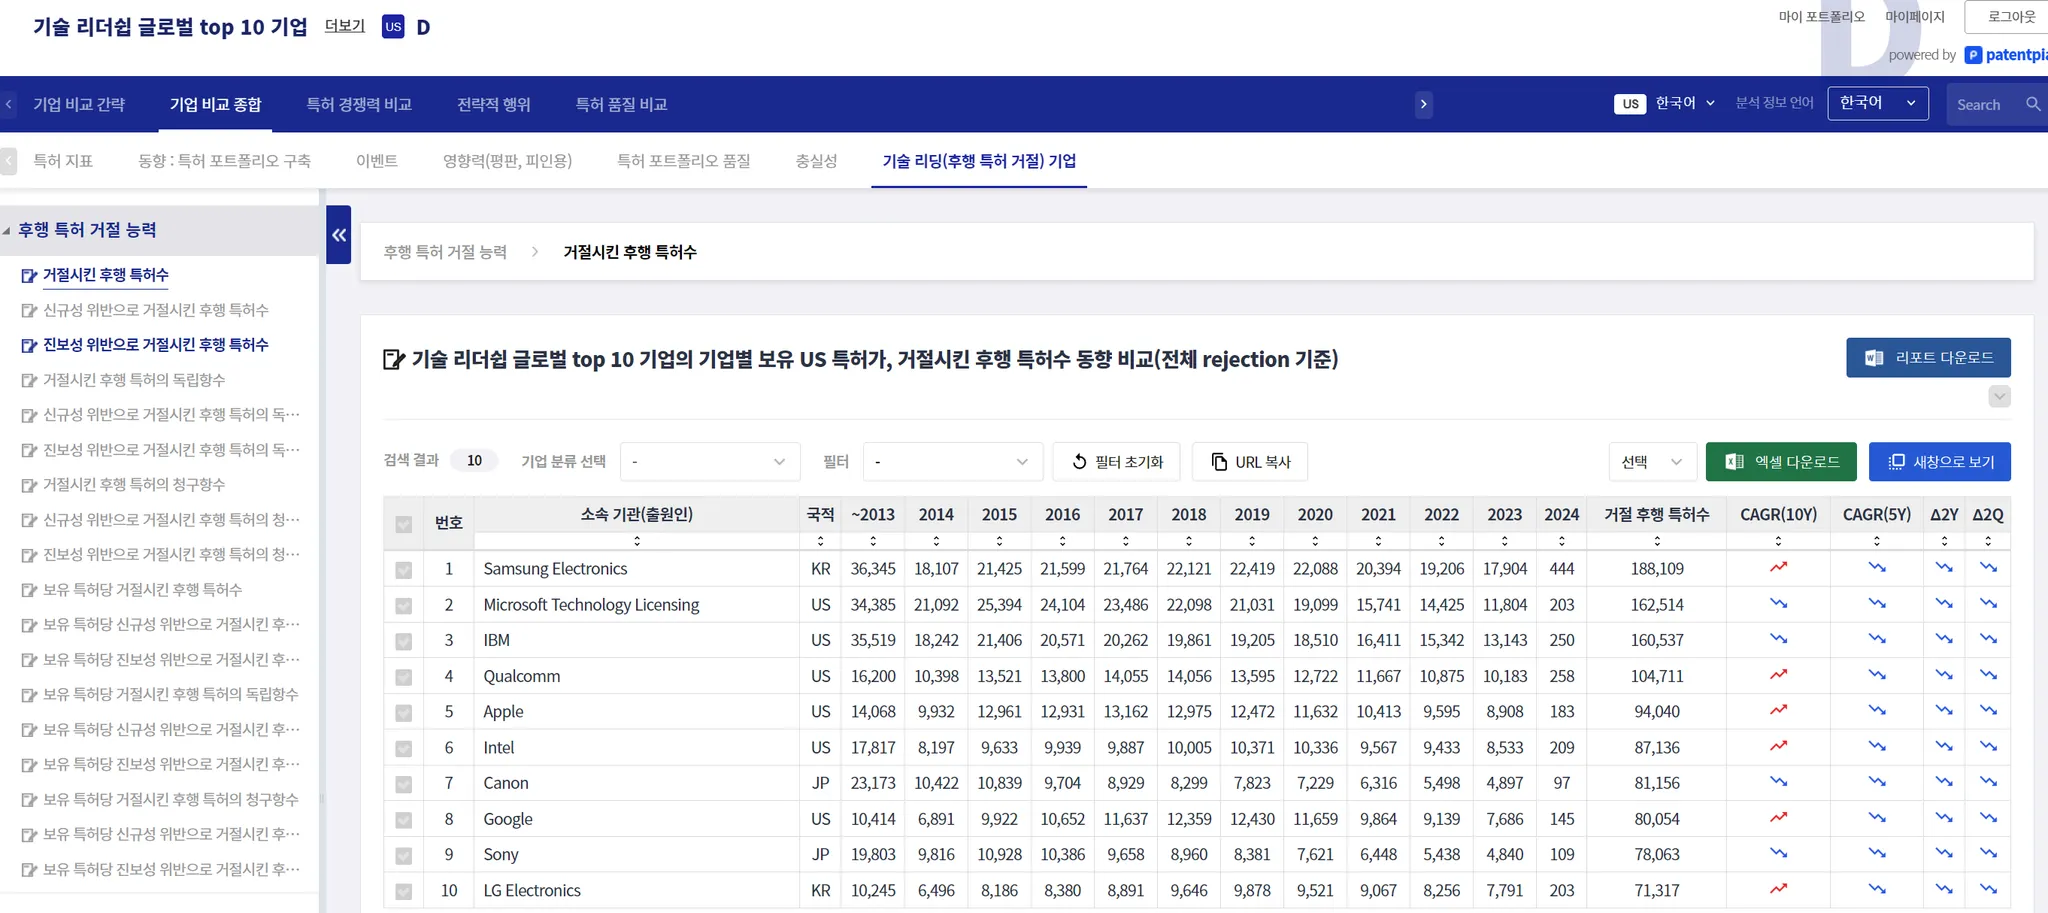This screenshot has width=2048, height=913.
Task: Toggle the checkbox for Qualcomm row
Action: 404,677
